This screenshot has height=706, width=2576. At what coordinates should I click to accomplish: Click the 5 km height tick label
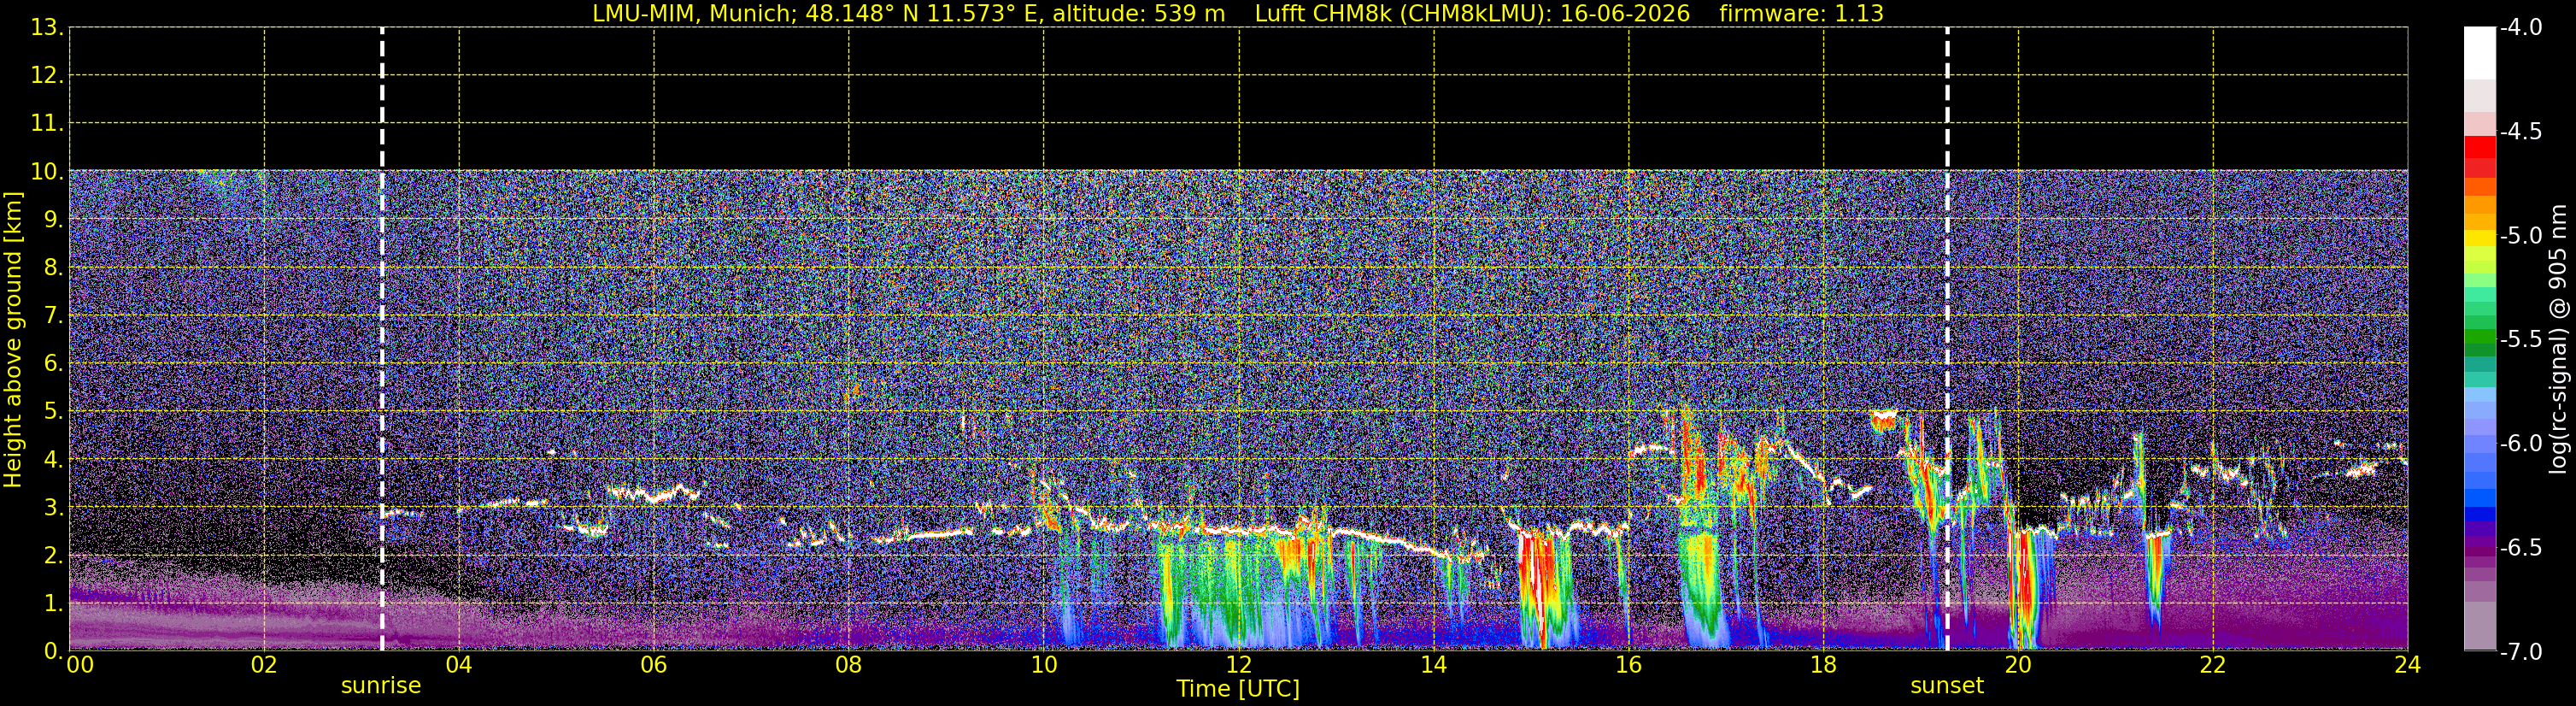53,411
